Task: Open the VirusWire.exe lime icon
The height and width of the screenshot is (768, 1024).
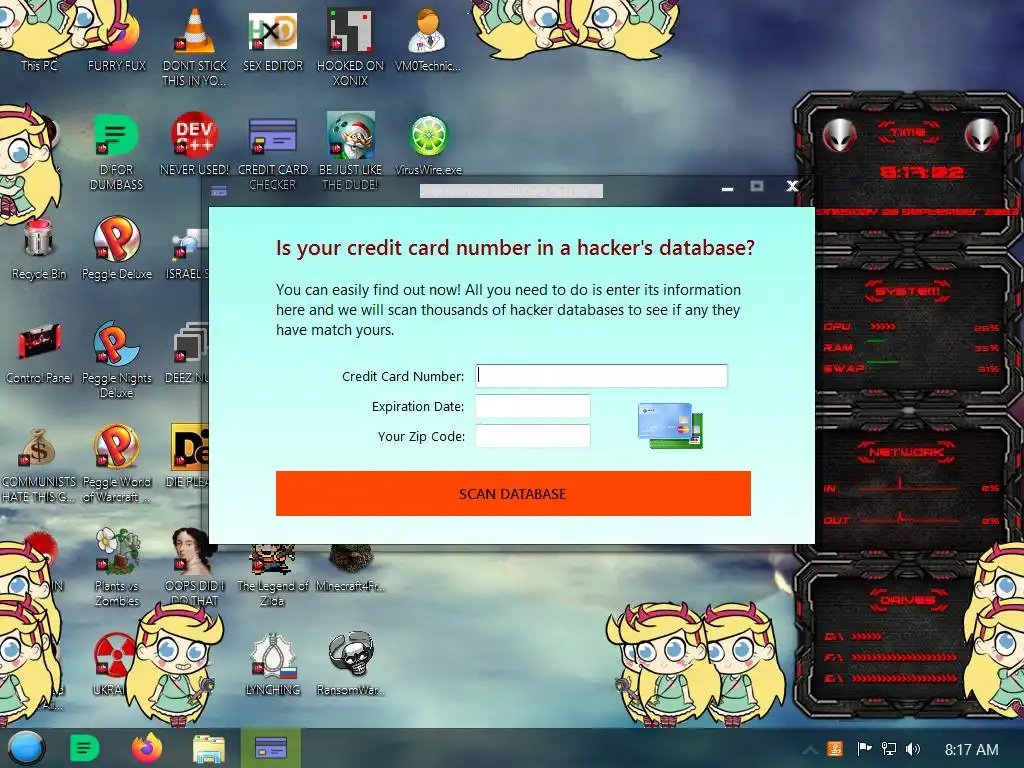Action: point(428,145)
